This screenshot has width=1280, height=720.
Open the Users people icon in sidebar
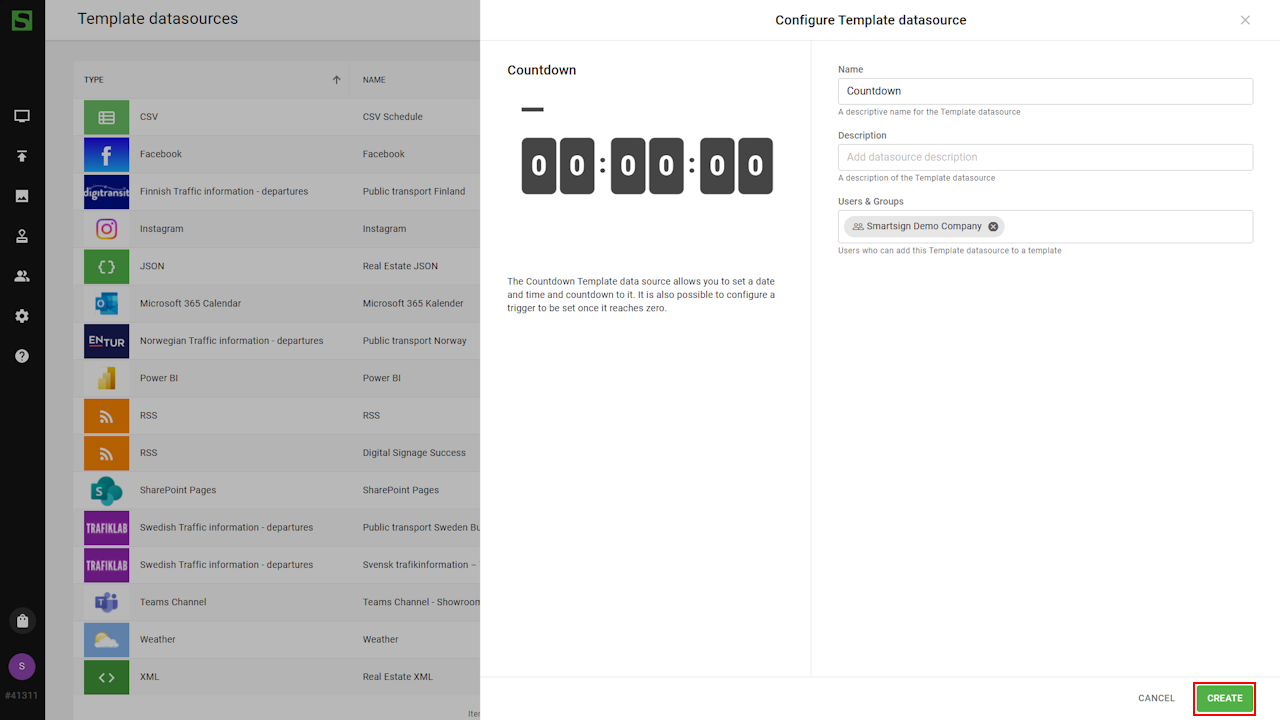(22, 276)
